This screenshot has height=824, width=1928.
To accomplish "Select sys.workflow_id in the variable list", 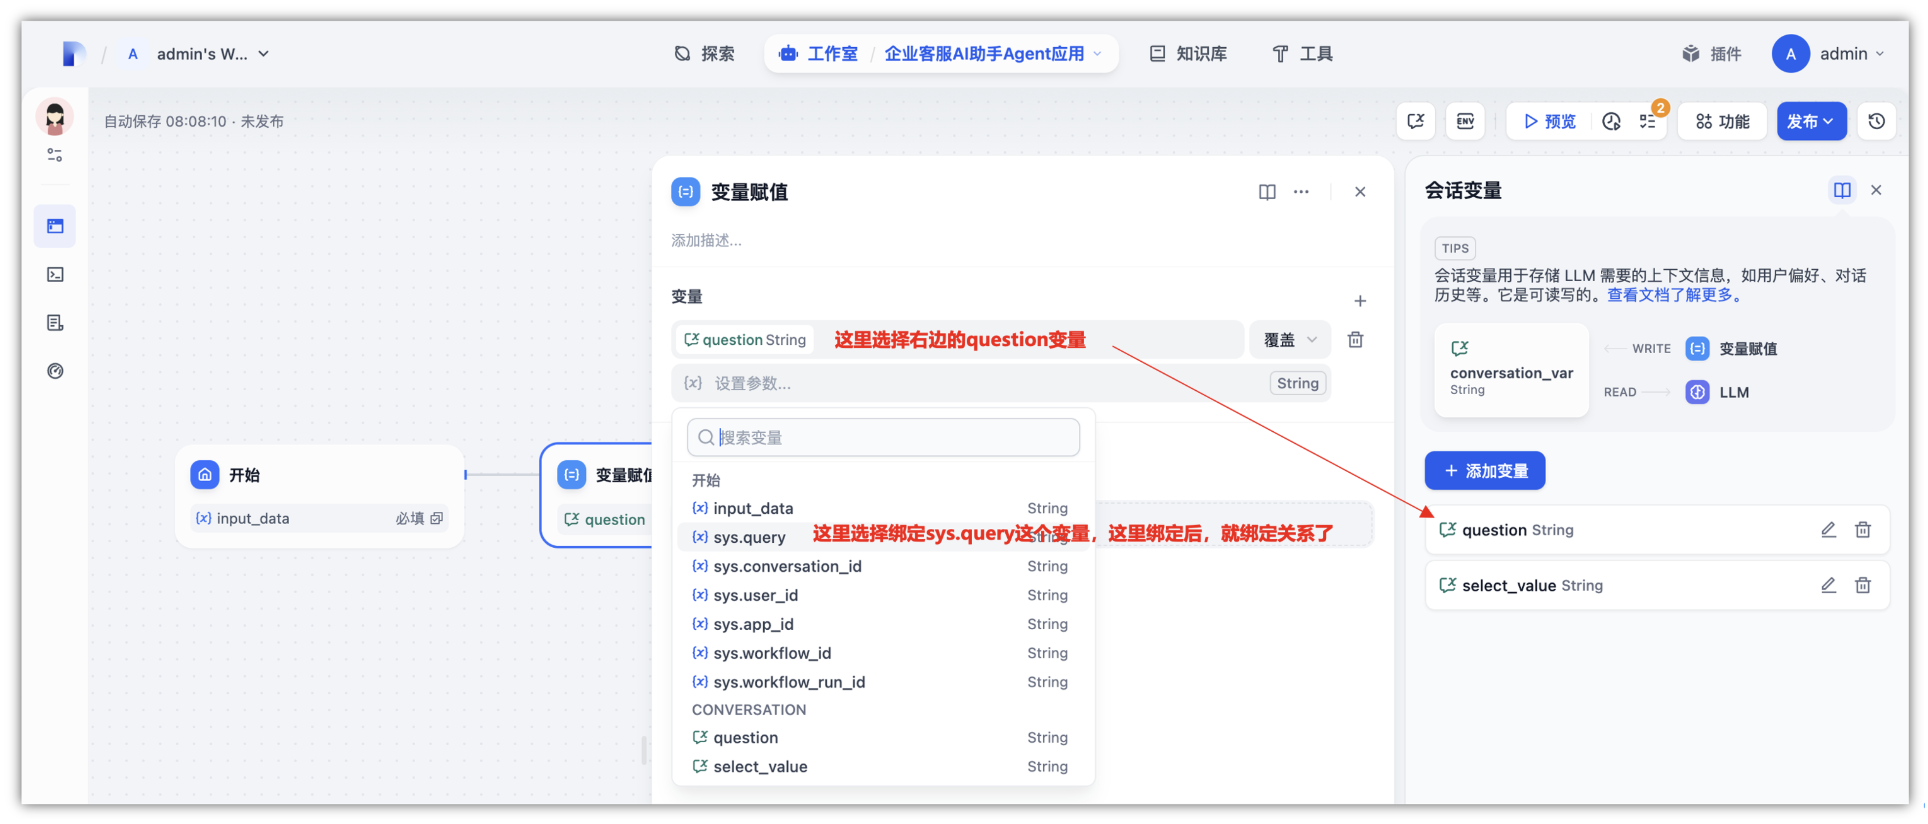I will (883, 653).
